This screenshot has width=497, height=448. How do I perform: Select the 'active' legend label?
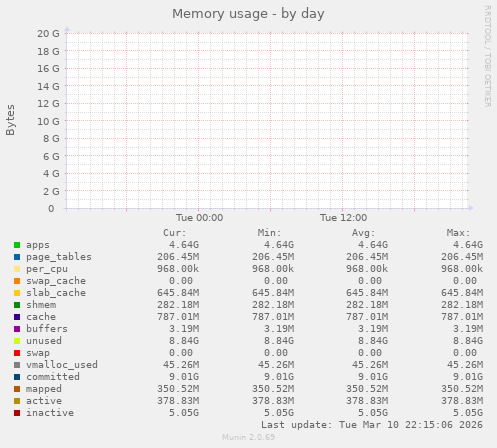44,401
